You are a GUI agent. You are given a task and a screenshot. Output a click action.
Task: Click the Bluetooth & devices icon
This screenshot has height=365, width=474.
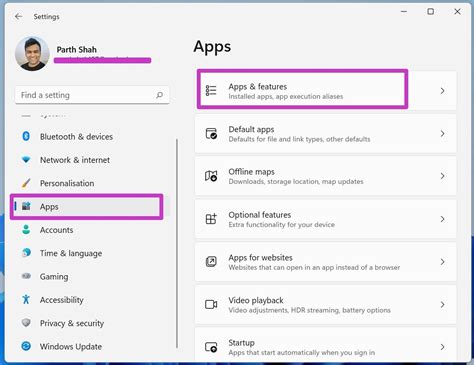pyautogui.click(x=26, y=136)
